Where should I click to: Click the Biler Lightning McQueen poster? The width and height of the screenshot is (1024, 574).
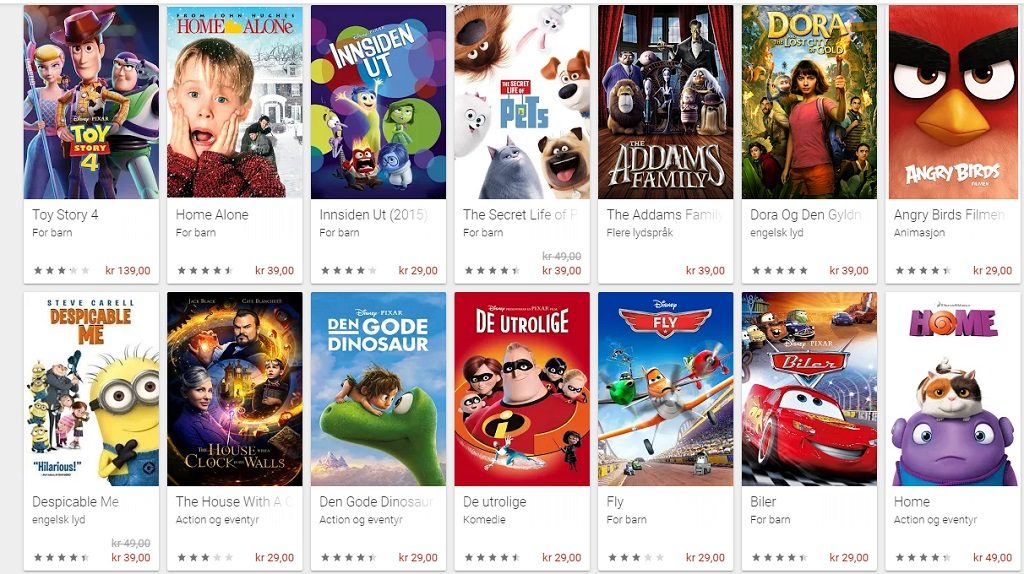tap(809, 389)
